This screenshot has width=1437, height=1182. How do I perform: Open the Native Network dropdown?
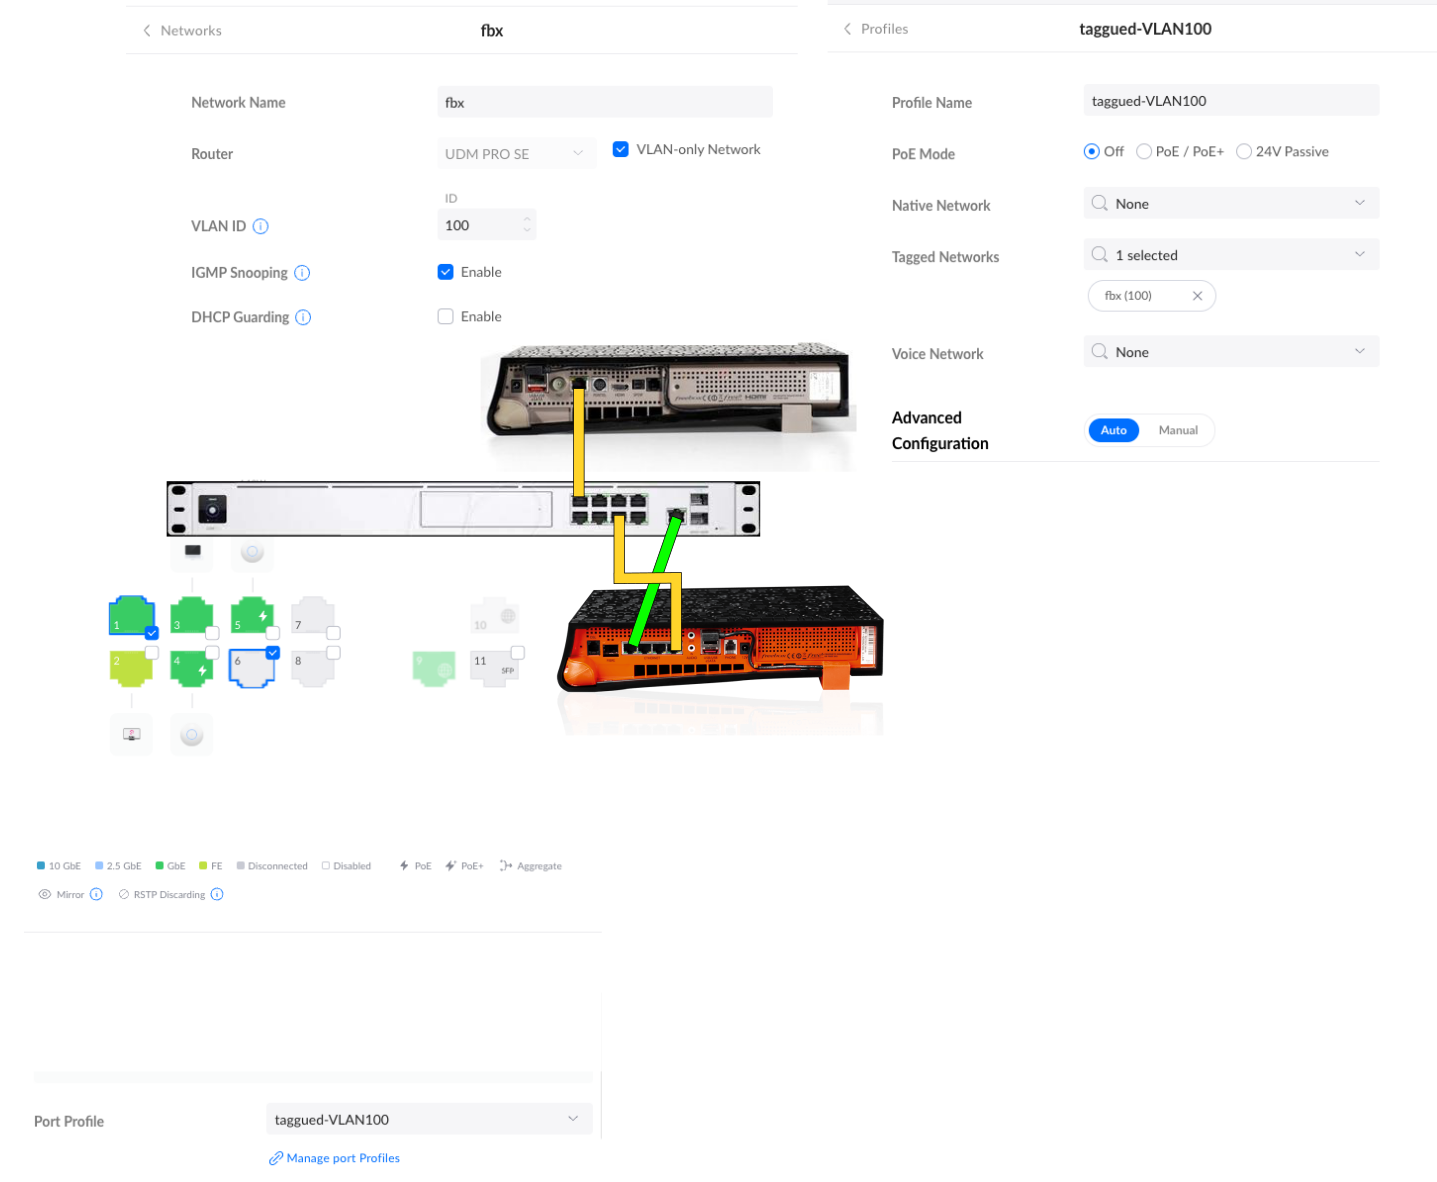pos(1230,204)
